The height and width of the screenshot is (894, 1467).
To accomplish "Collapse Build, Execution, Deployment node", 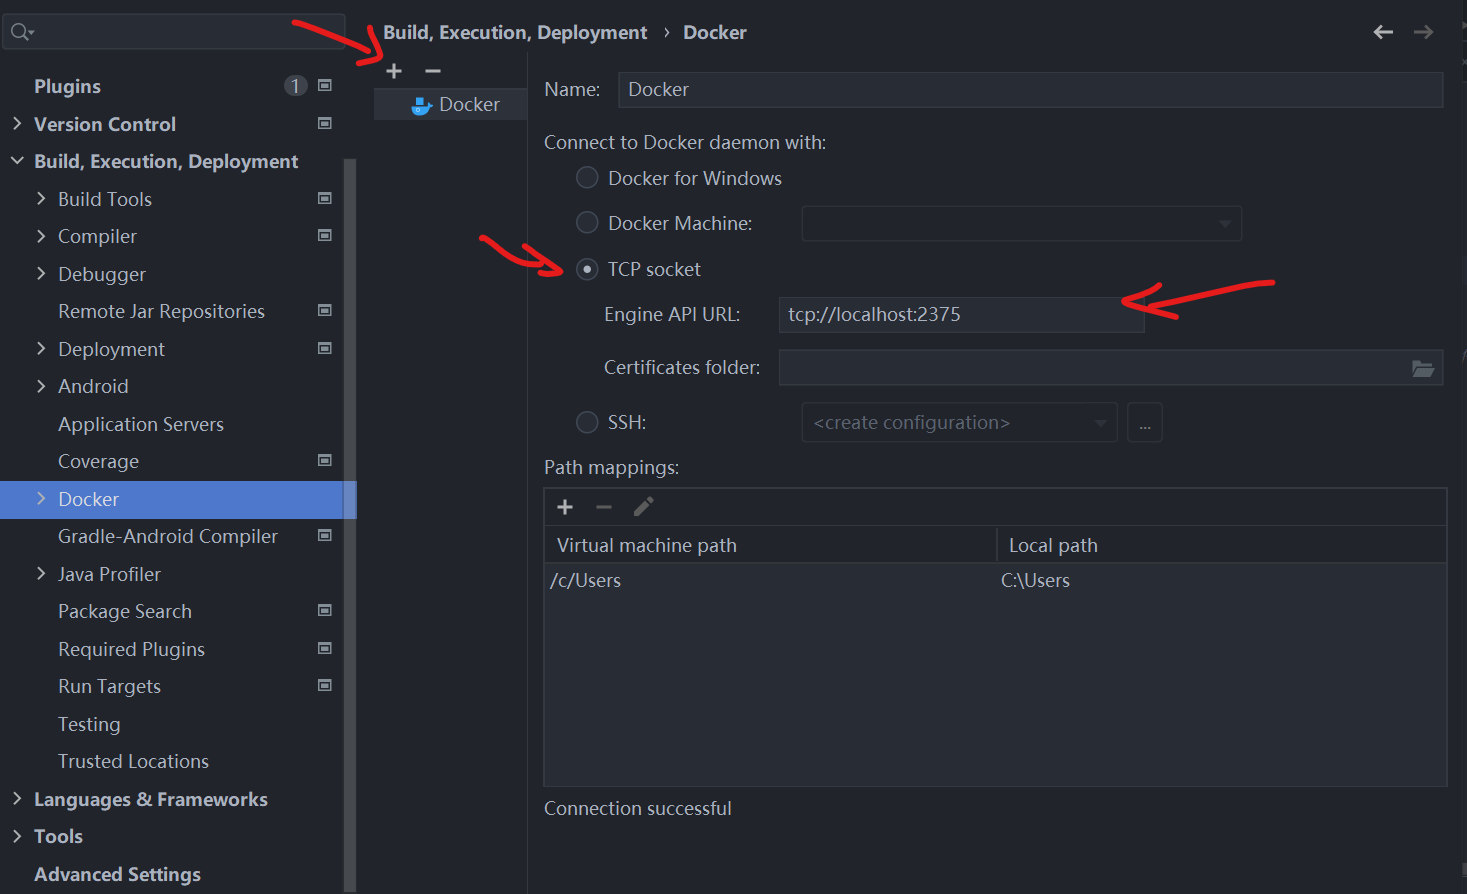I will [x=17, y=161].
